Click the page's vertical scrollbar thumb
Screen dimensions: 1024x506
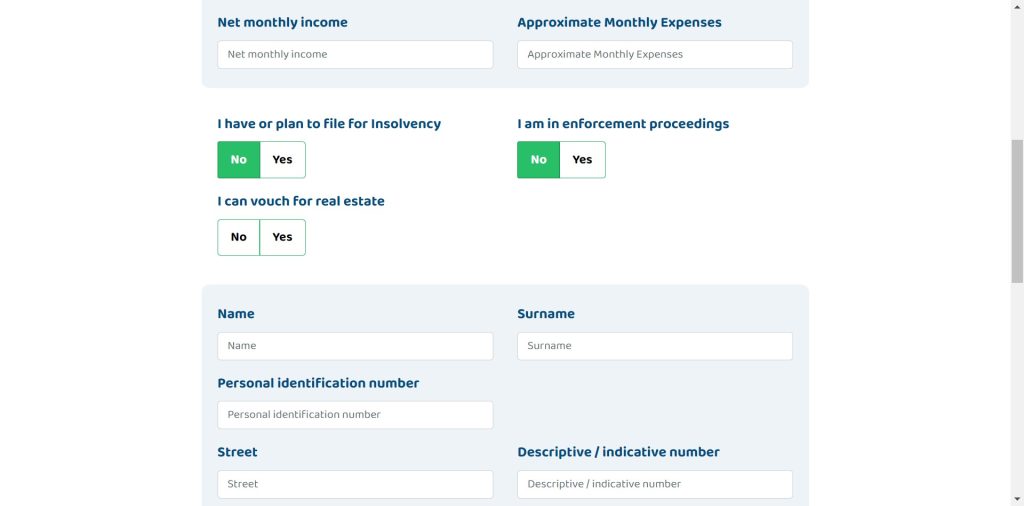[x=1017, y=210]
